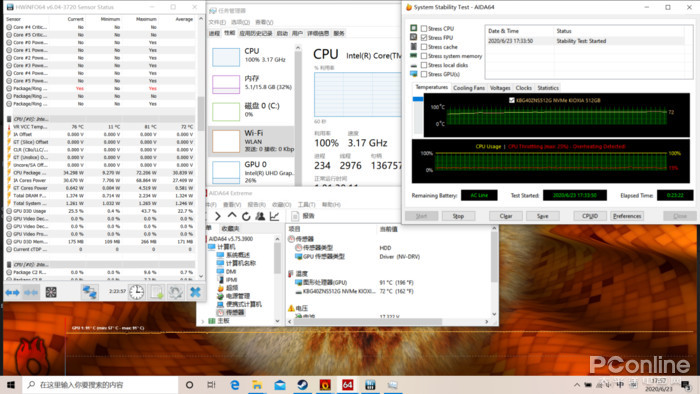This screenshot has width=700, height=394.
Task: Enable Stress CPU checkbox
Action: pos(424,29)
